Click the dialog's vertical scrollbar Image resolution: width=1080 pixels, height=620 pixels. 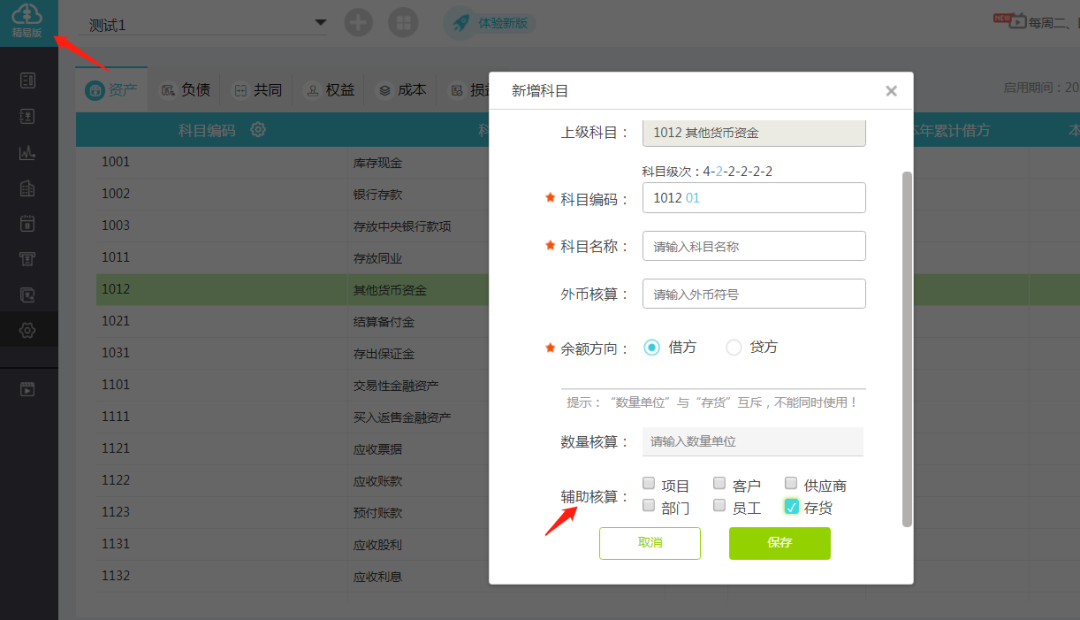[907, 348]
